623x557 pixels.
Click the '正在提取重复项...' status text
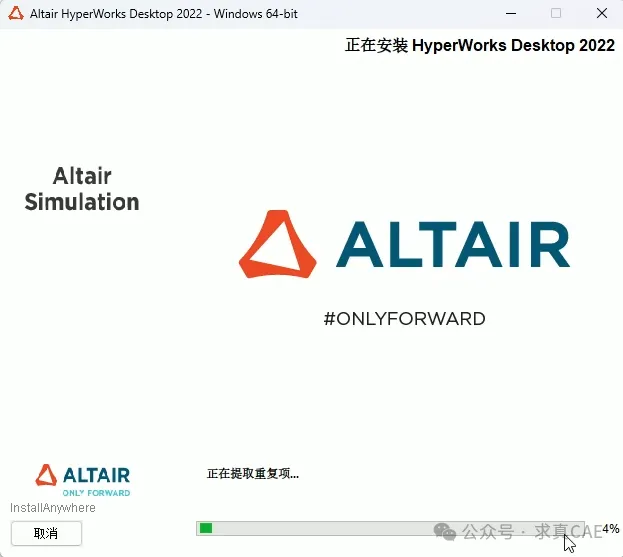[253, 474]
